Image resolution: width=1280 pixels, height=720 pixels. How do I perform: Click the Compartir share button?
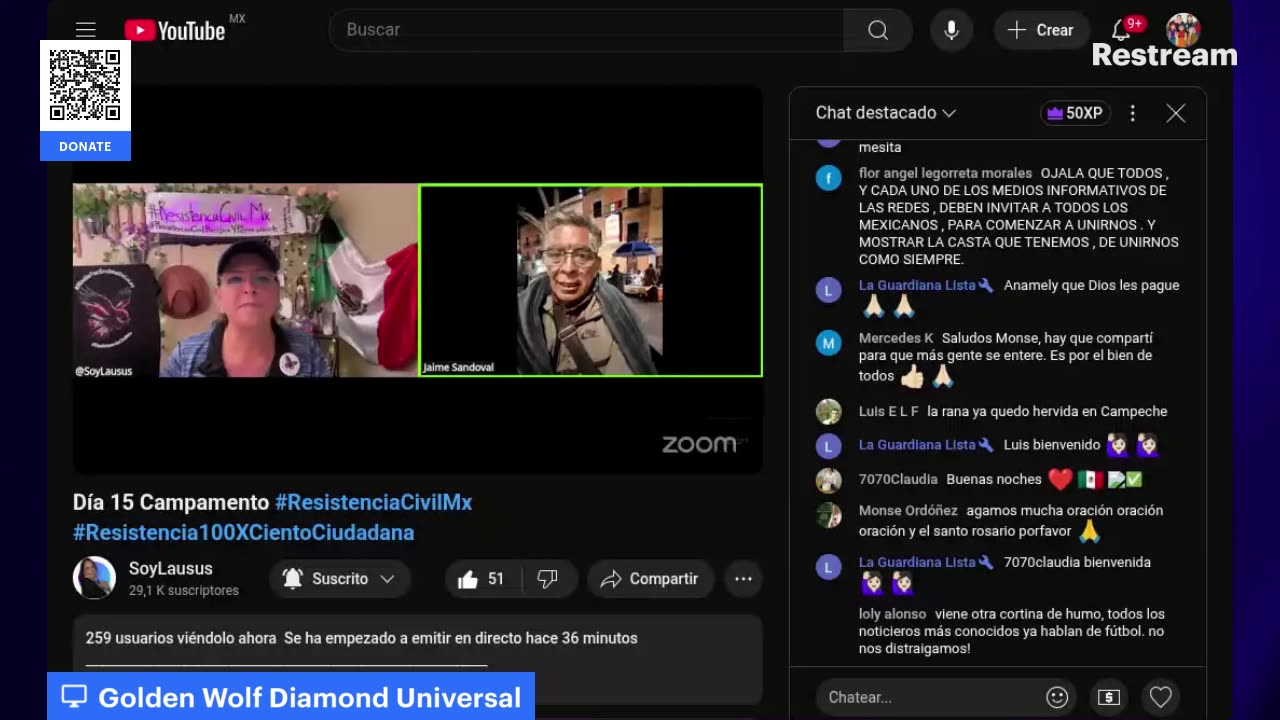[649, 579]
